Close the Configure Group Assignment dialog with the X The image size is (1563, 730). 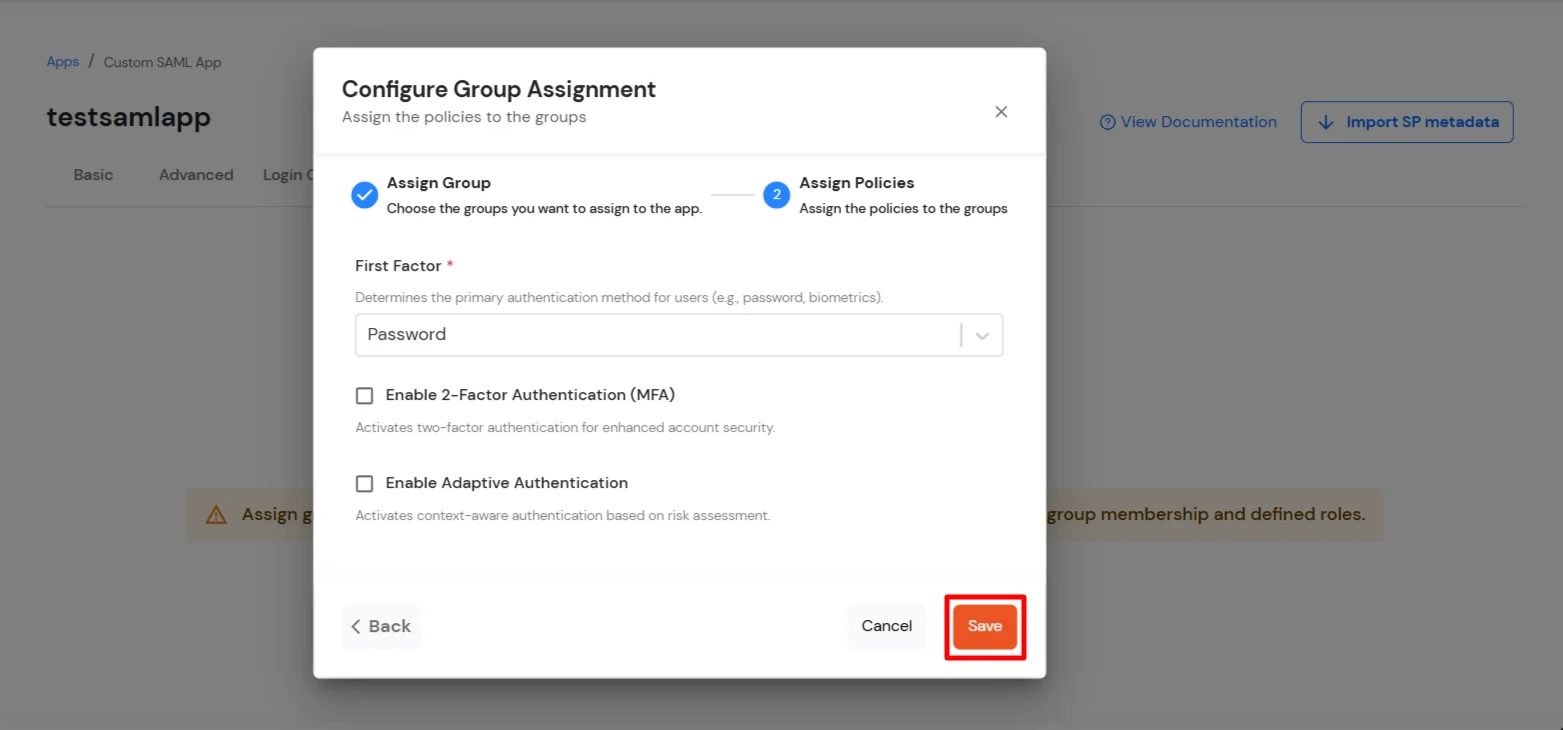1001,112
